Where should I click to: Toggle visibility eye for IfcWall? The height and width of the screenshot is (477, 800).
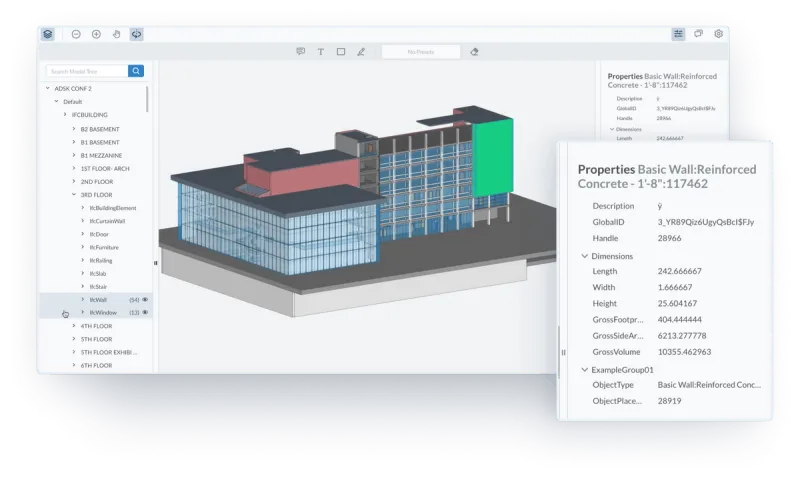[145, 299]
